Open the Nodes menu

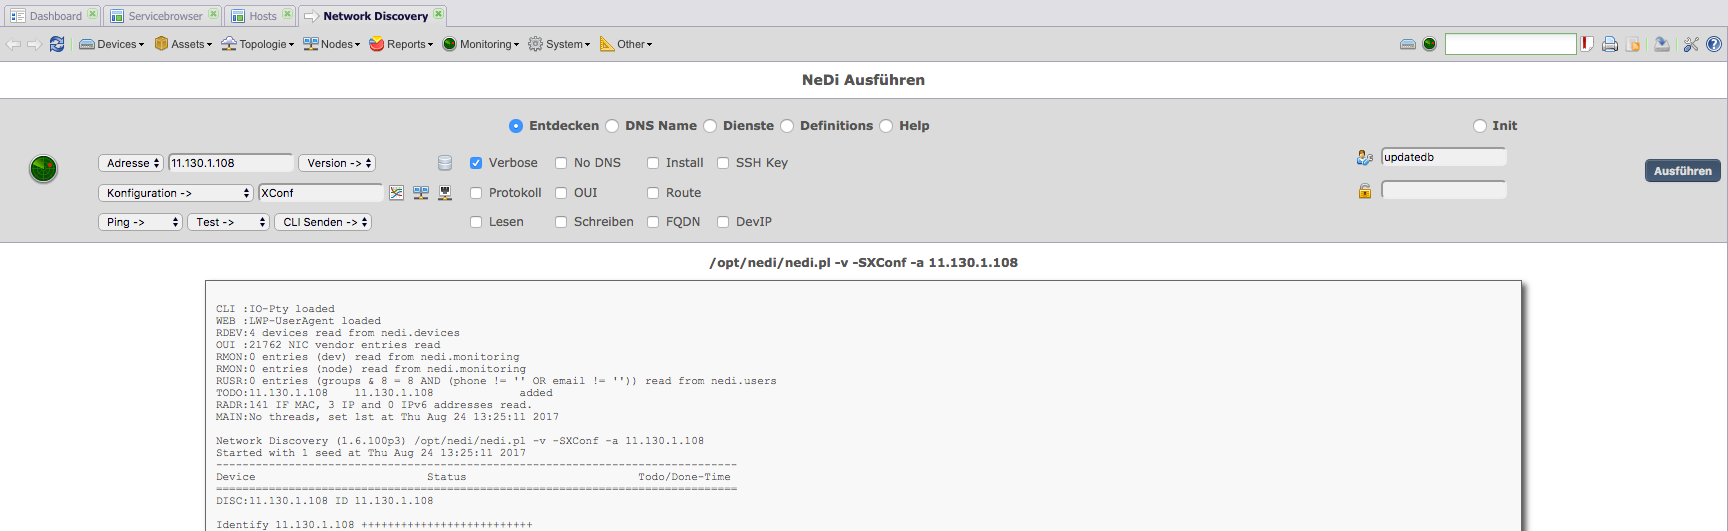click(331, 44)
